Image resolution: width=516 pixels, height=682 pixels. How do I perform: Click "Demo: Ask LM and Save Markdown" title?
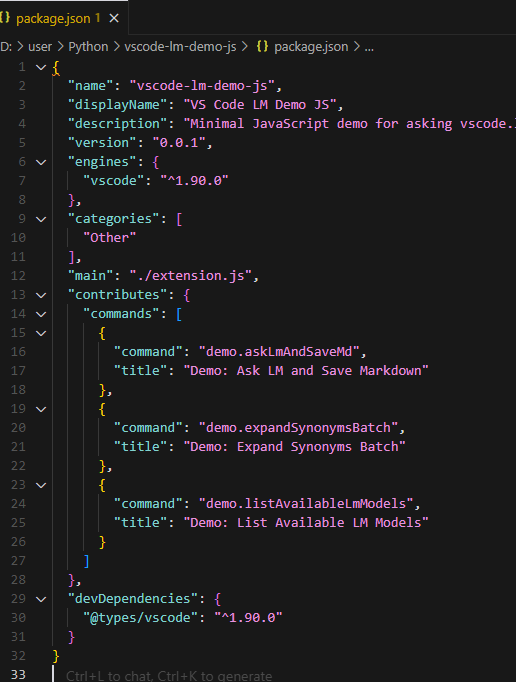click(x=306, y=371)
